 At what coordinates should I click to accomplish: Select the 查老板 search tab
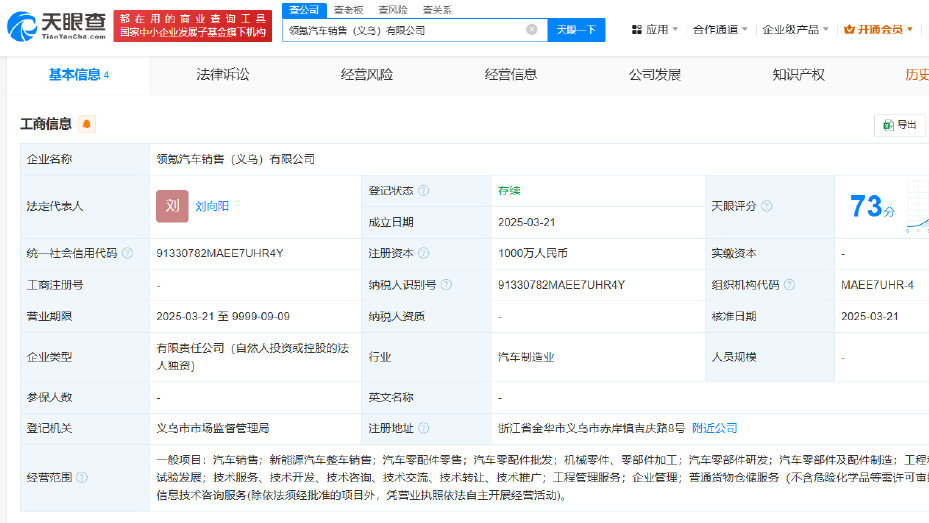348,10
